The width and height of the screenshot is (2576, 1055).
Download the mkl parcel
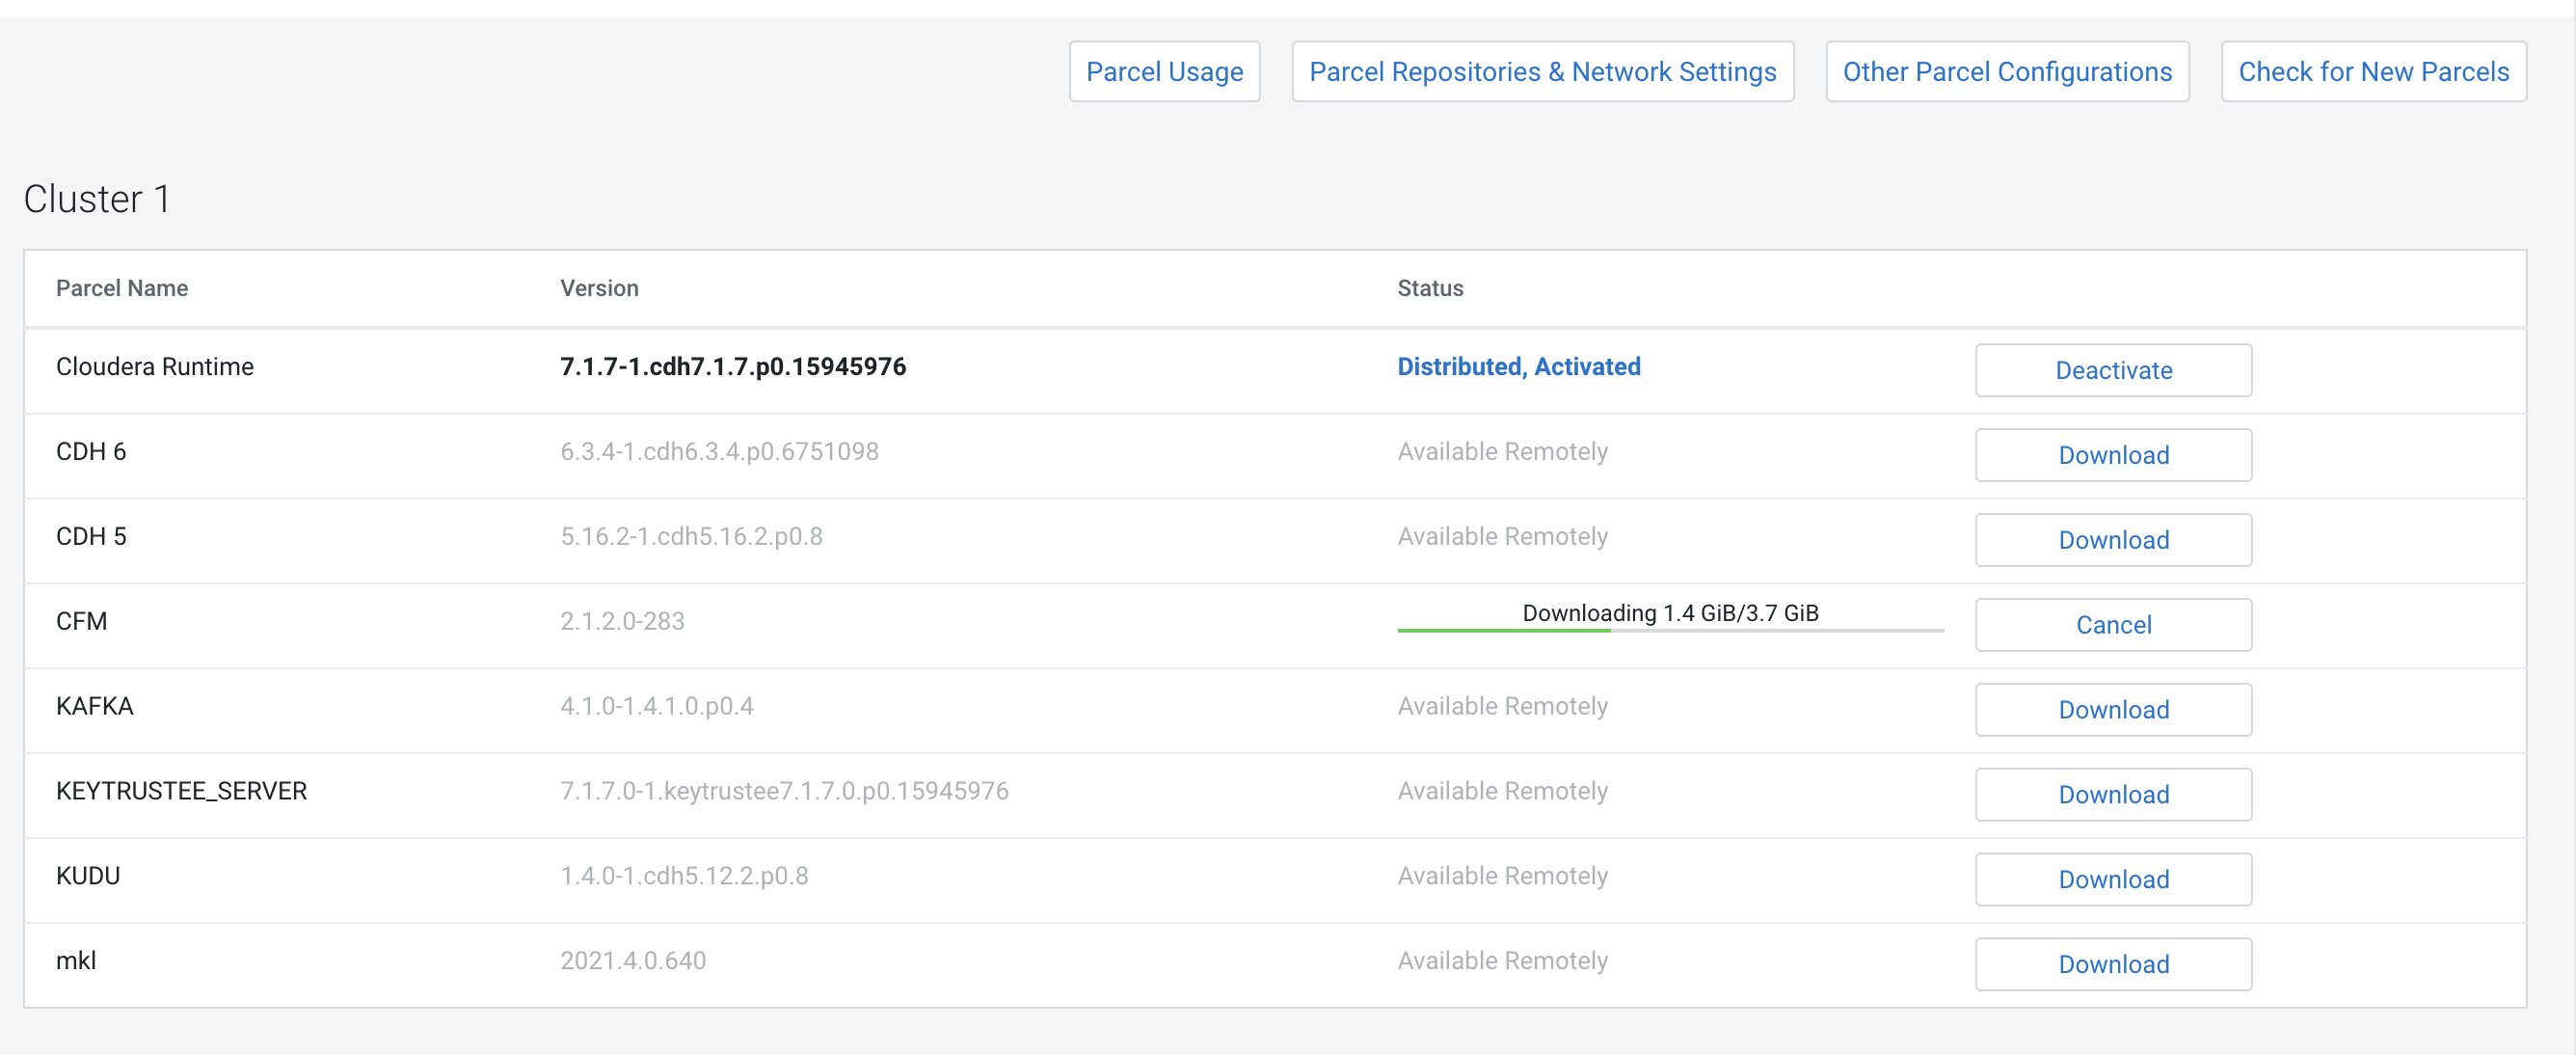point(2113,965)
